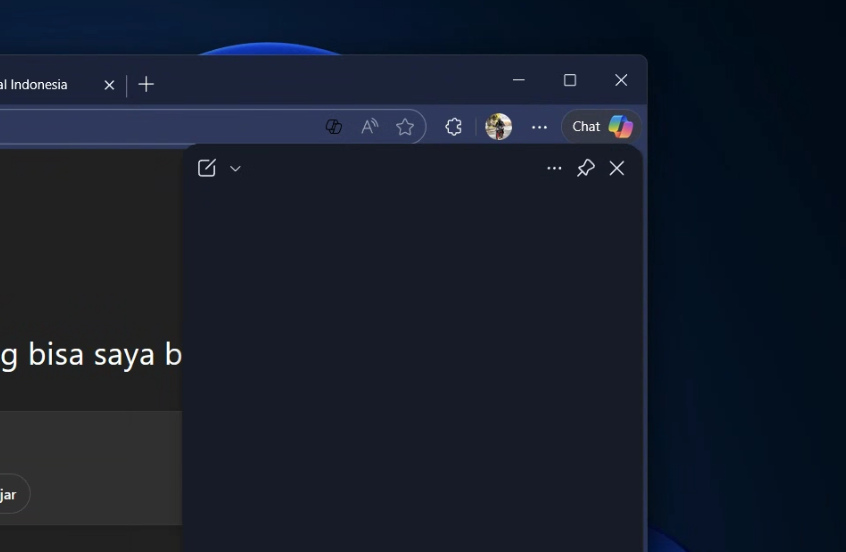Open the user profile avatar

[498, 127]
